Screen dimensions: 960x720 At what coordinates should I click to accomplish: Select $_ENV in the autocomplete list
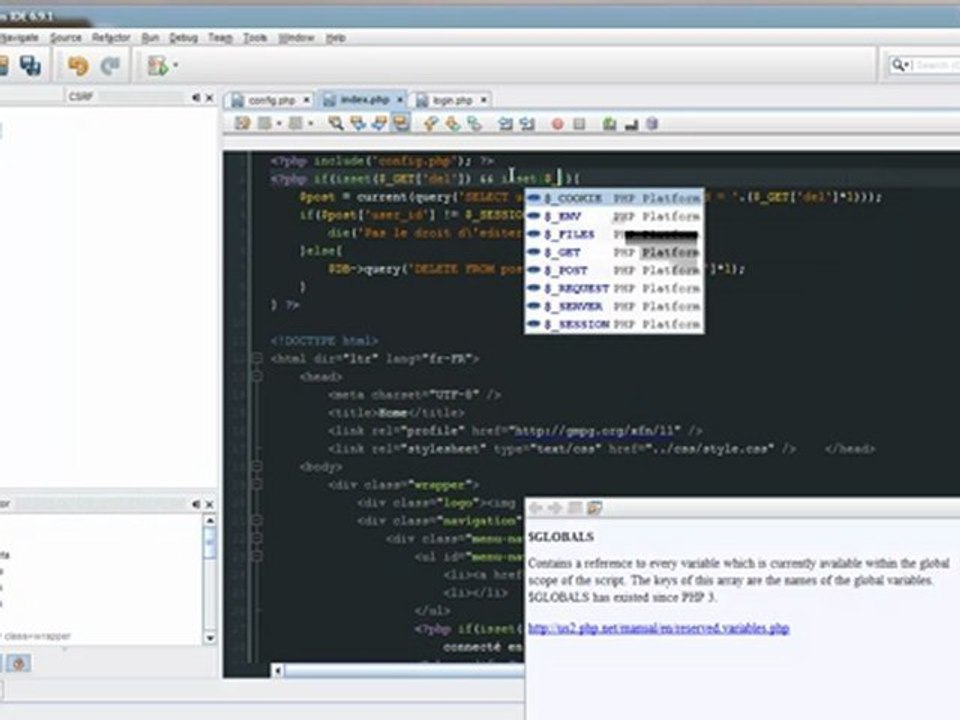[614, 216]
